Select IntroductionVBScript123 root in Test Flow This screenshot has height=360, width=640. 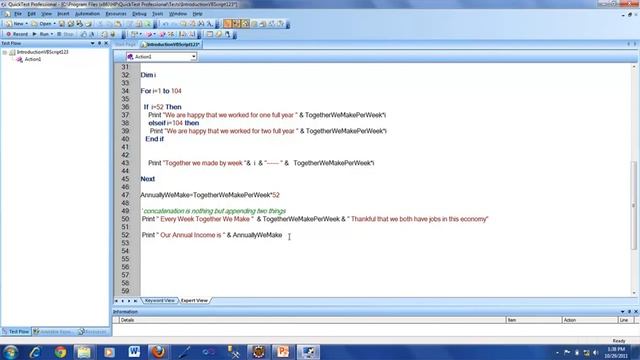pos(42,52)
